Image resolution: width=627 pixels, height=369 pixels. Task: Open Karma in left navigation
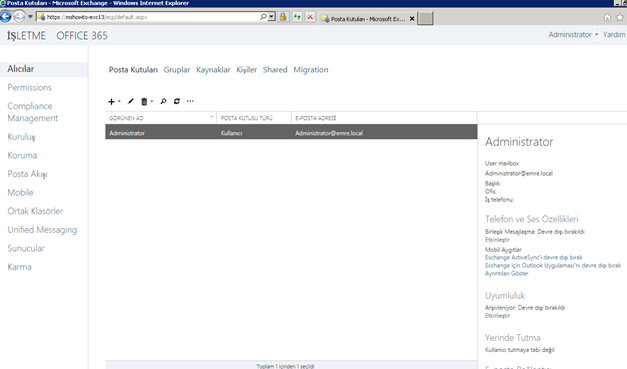pyautogui.click(x=20, y=267)
